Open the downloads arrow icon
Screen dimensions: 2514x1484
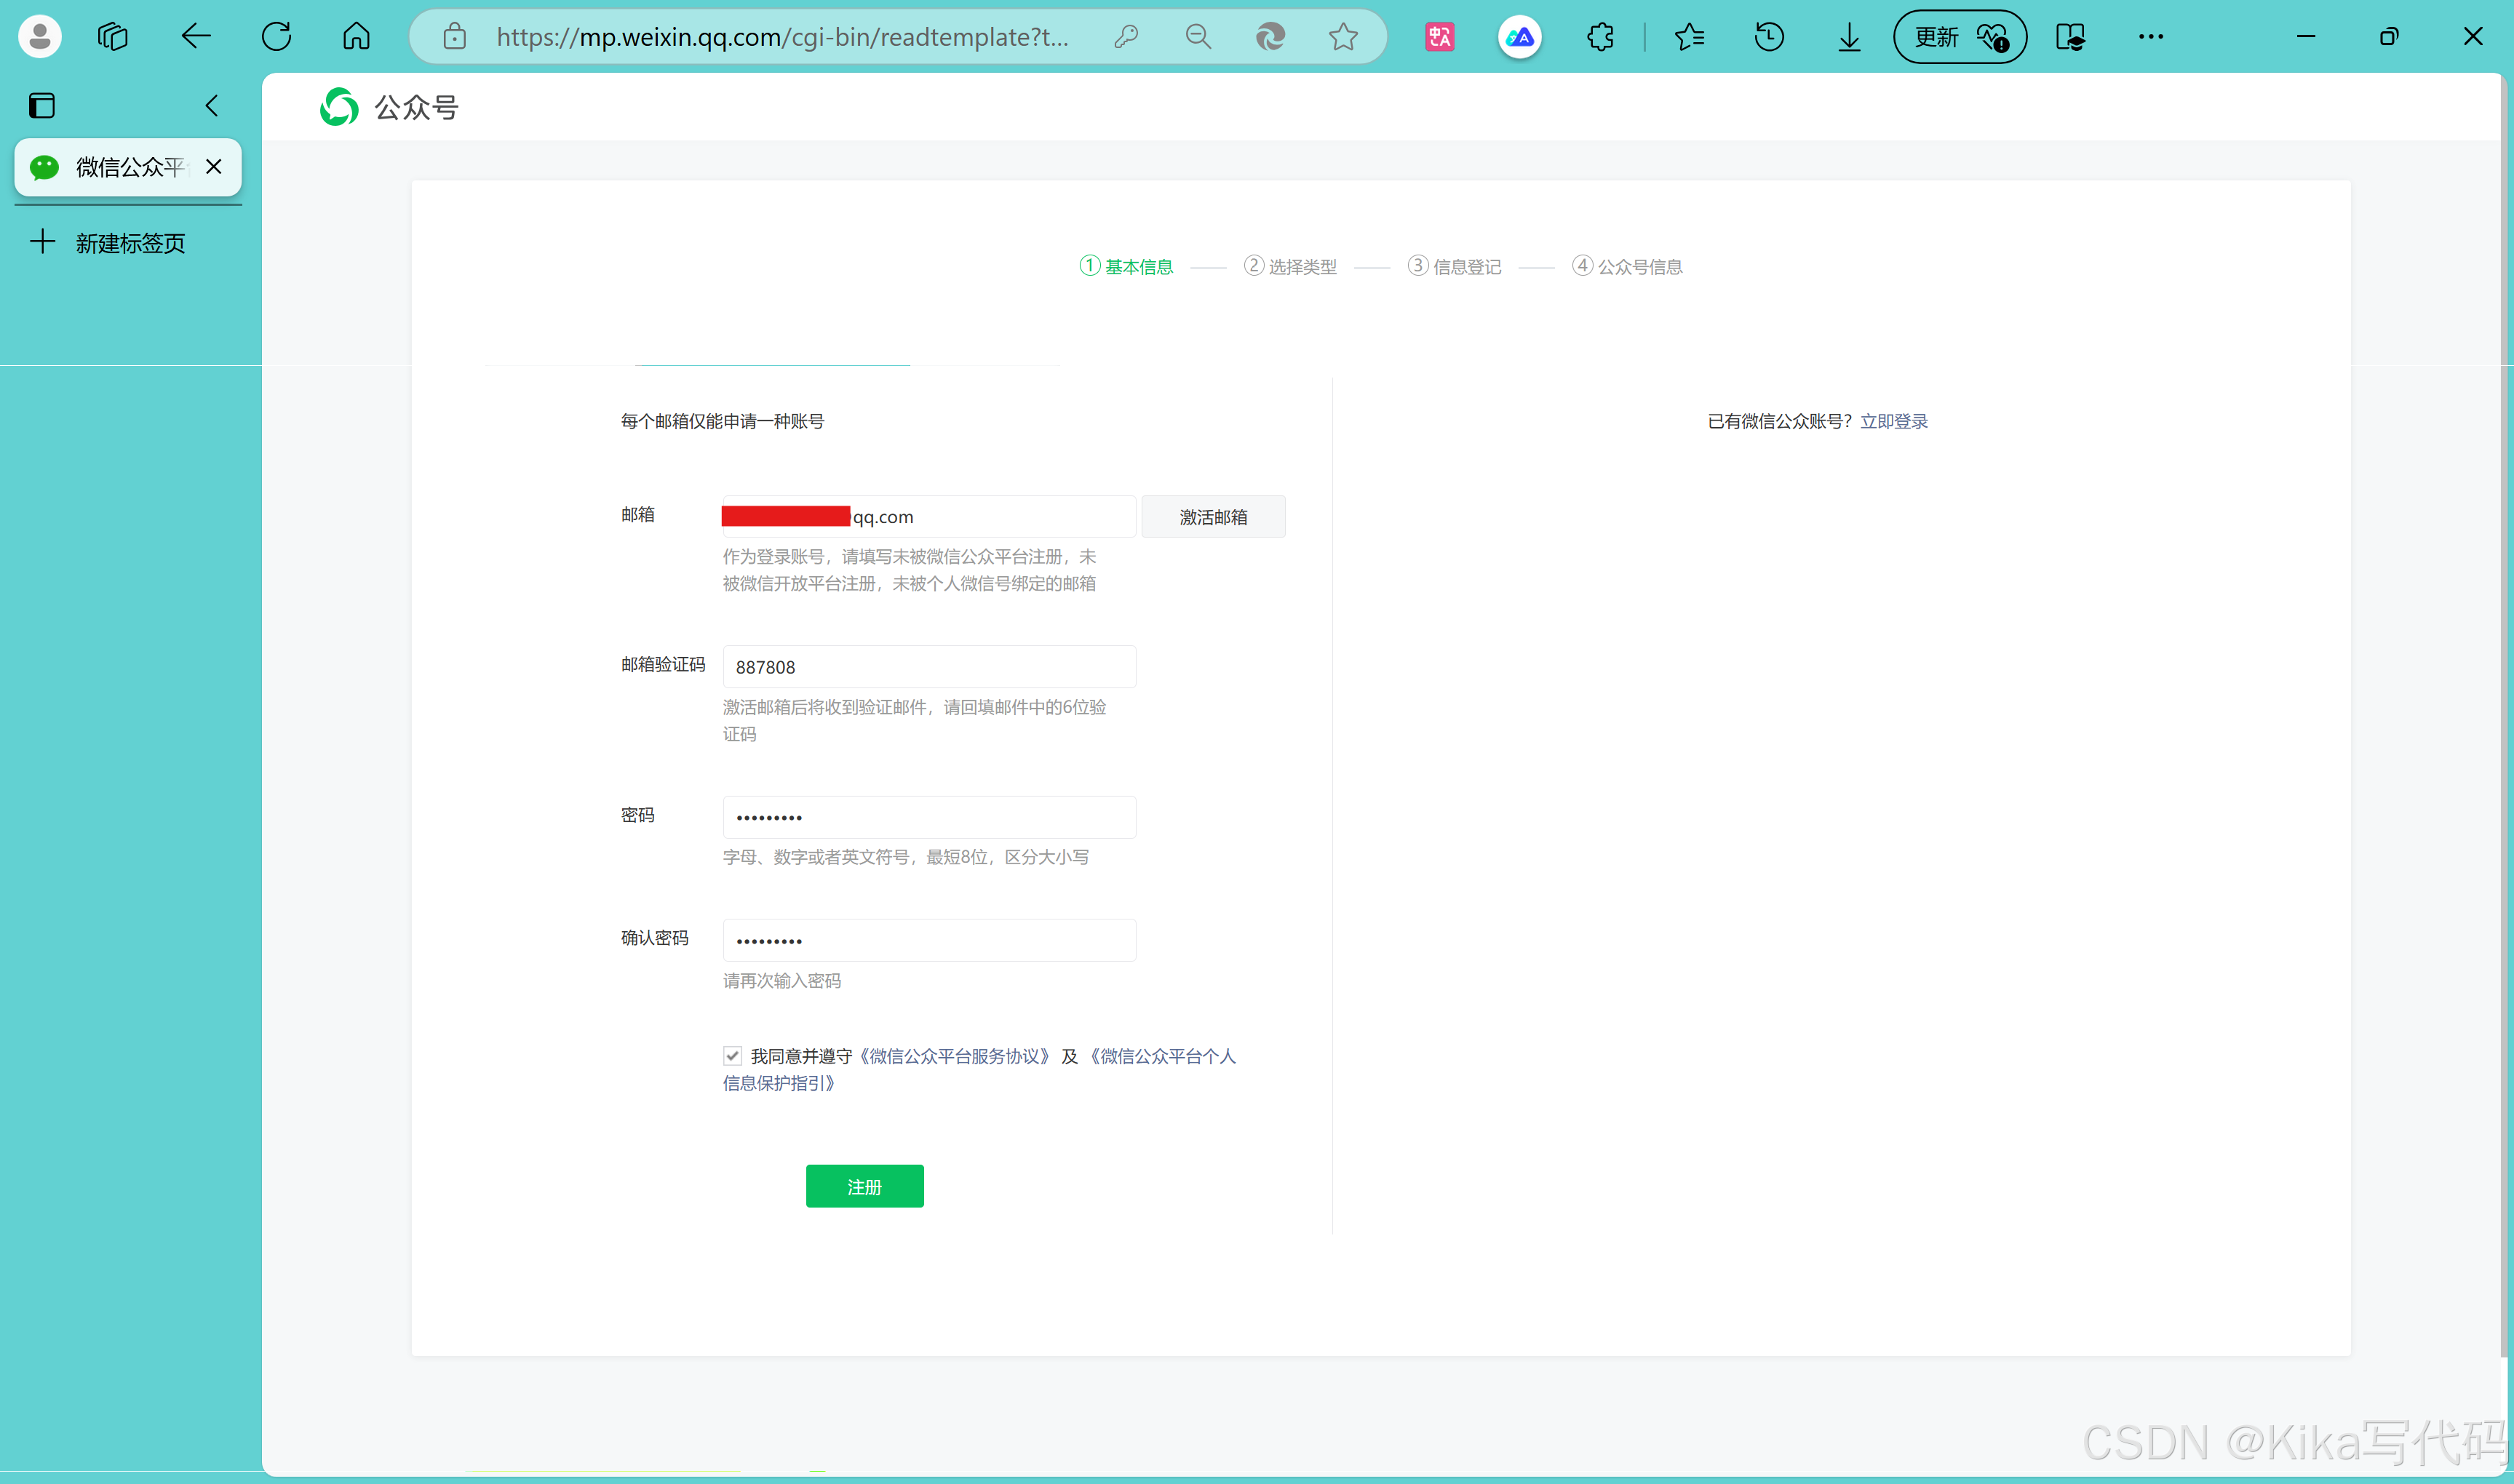click(1849, 37)
